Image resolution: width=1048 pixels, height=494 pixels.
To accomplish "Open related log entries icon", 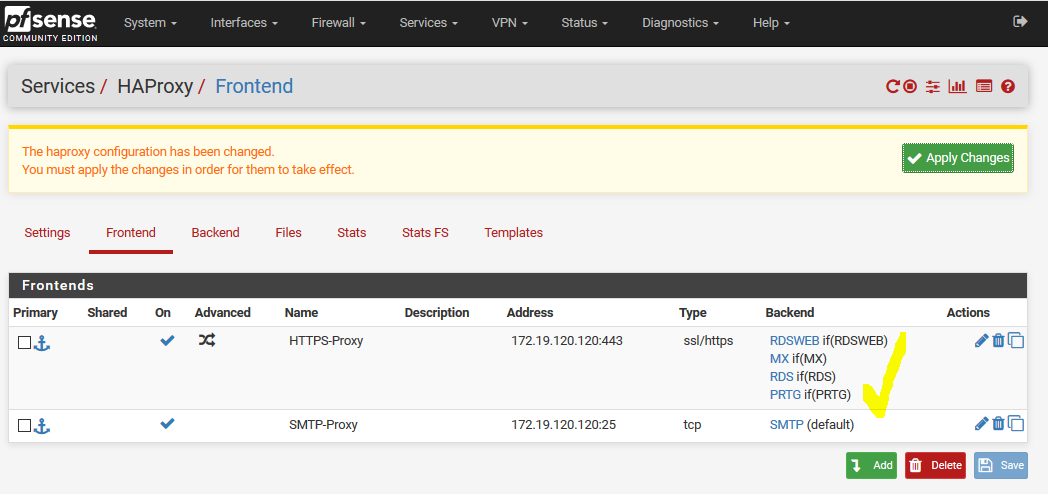I will [984, 86].
